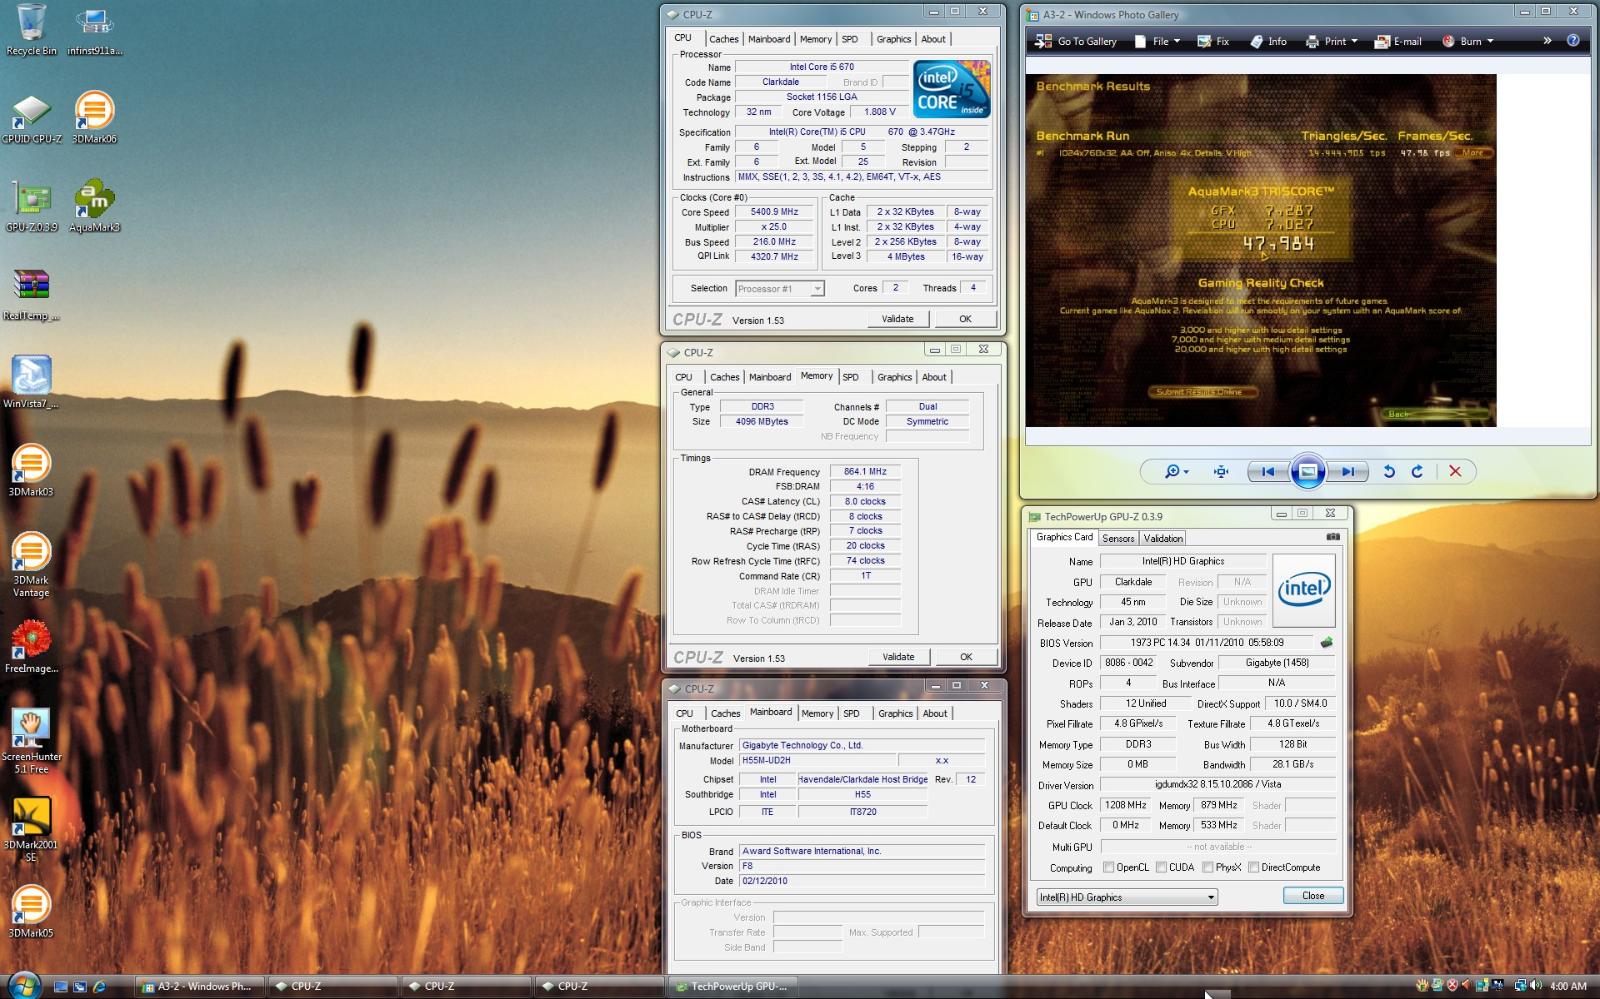This screenshot has height=999, width=1600.
Task: Open the infinst911a desktop icon
Action: 94,30
